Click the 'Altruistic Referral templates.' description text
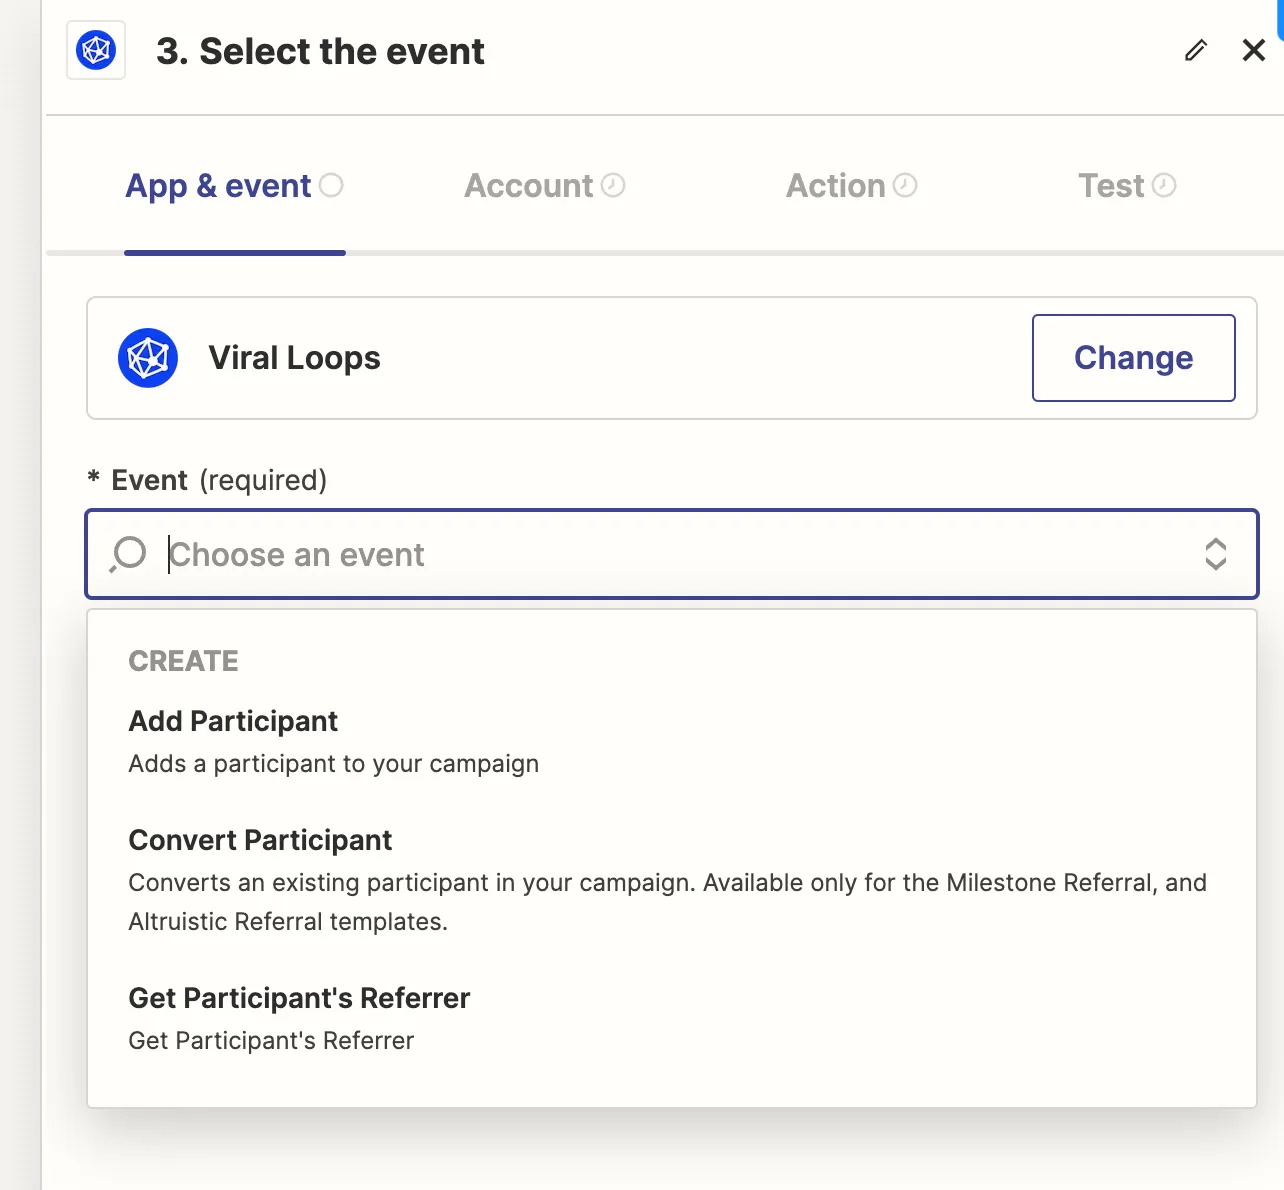The height and width of the screenshot is (1190, 1284). [288, 921]
